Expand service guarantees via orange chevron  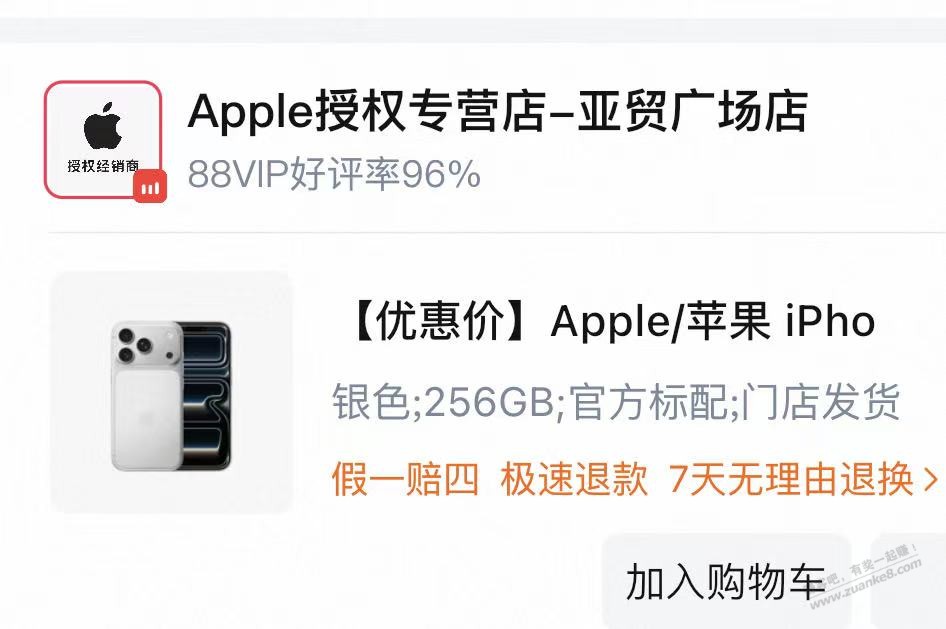tap(931, 480)
